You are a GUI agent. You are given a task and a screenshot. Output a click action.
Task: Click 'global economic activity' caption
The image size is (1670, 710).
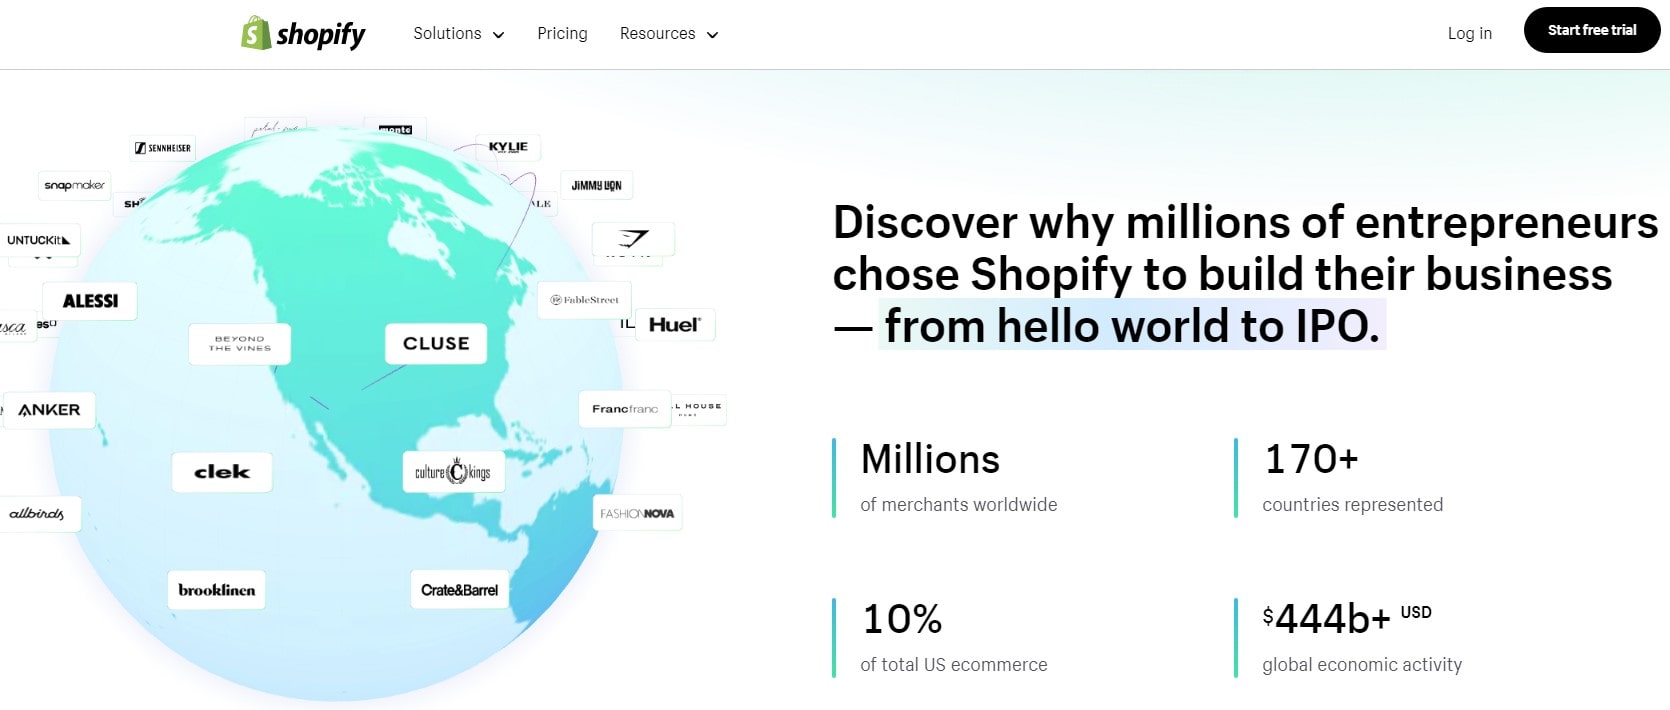click(1362, 665)
